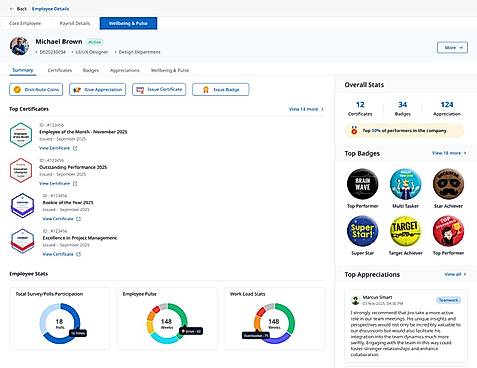This screenshot has width=477, height=368.
Task: View Certificate for Outstanding Performance 2025
Action: (x=58, y=183)
